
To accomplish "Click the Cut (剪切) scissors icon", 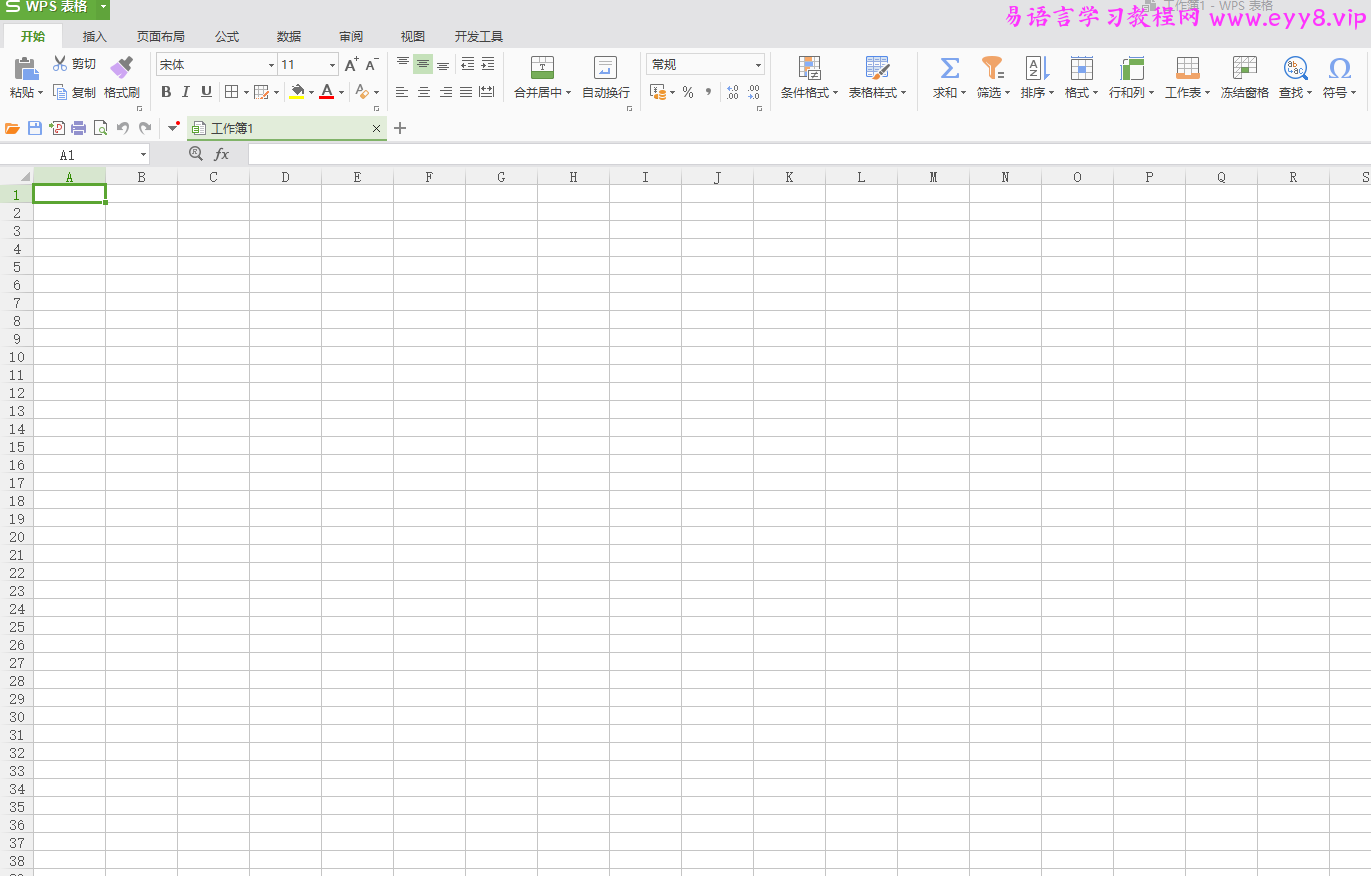I will coord(60,64).
